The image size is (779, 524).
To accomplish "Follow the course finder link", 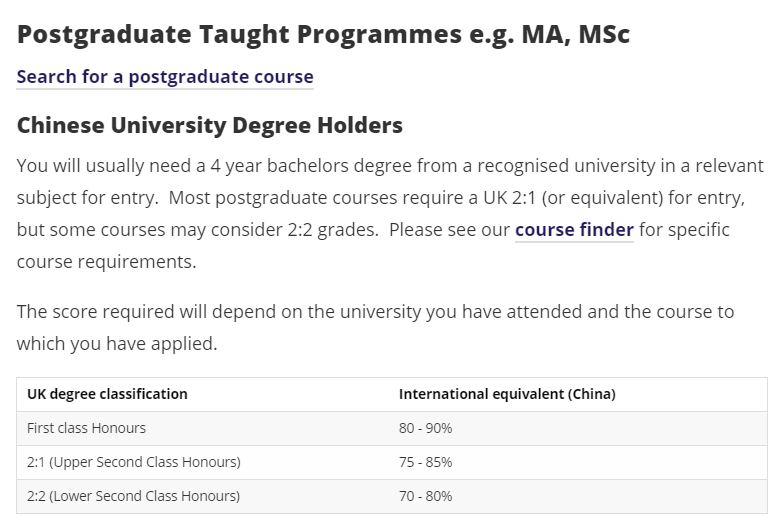I will coord(574,230).
